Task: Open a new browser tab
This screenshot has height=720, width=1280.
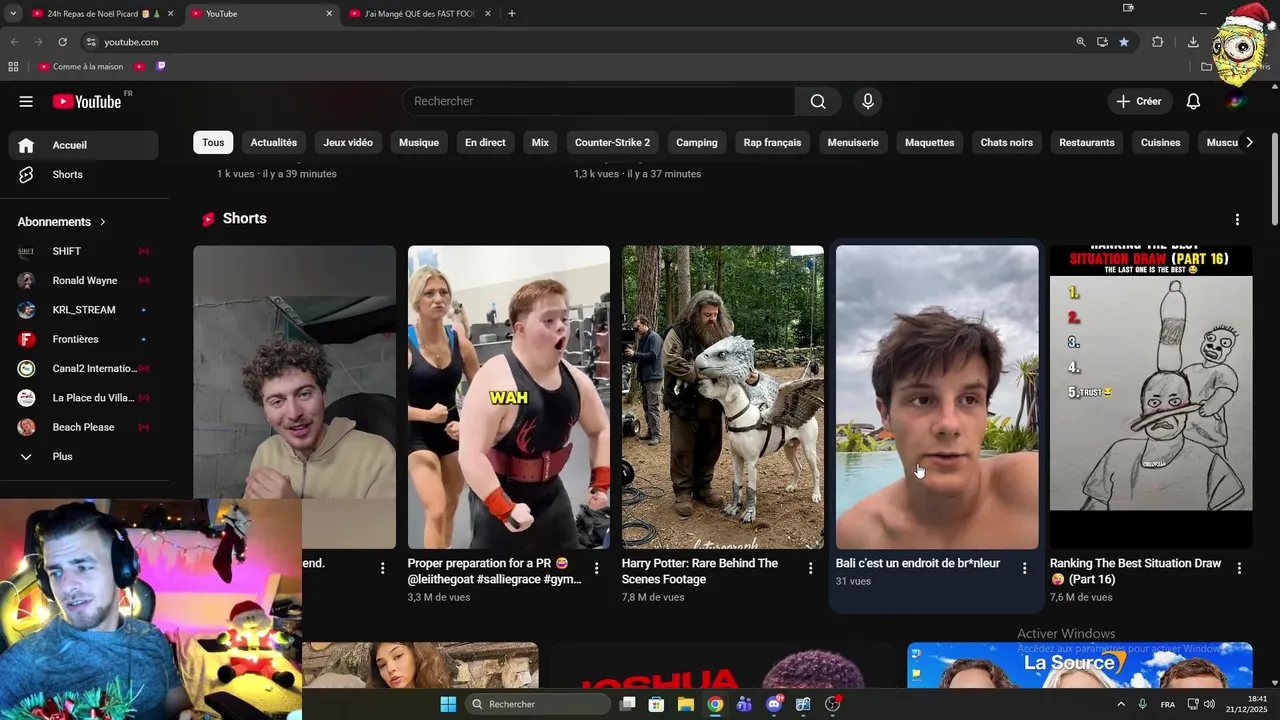Action: [x=512, y=14]
